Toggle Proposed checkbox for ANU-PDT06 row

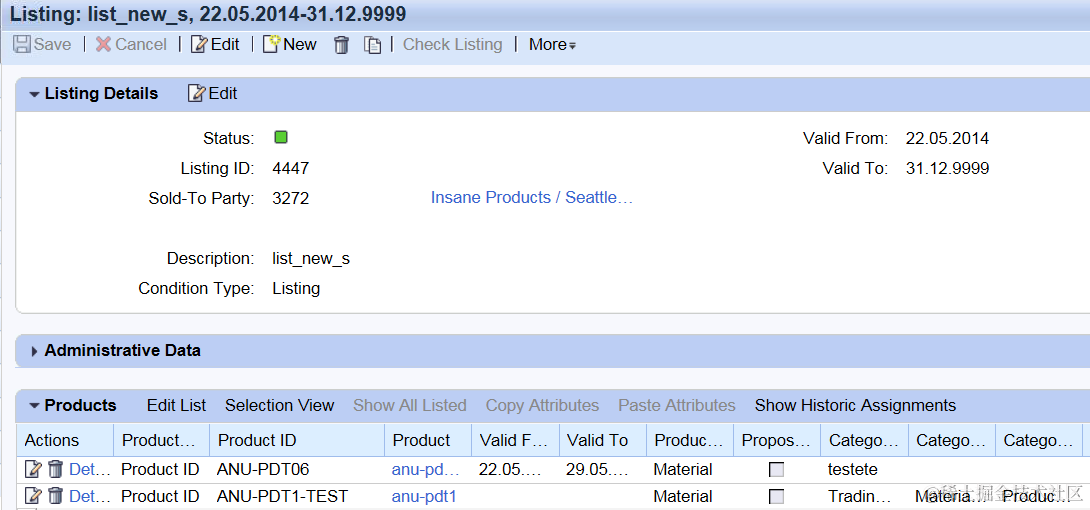[x=776, y=470]
